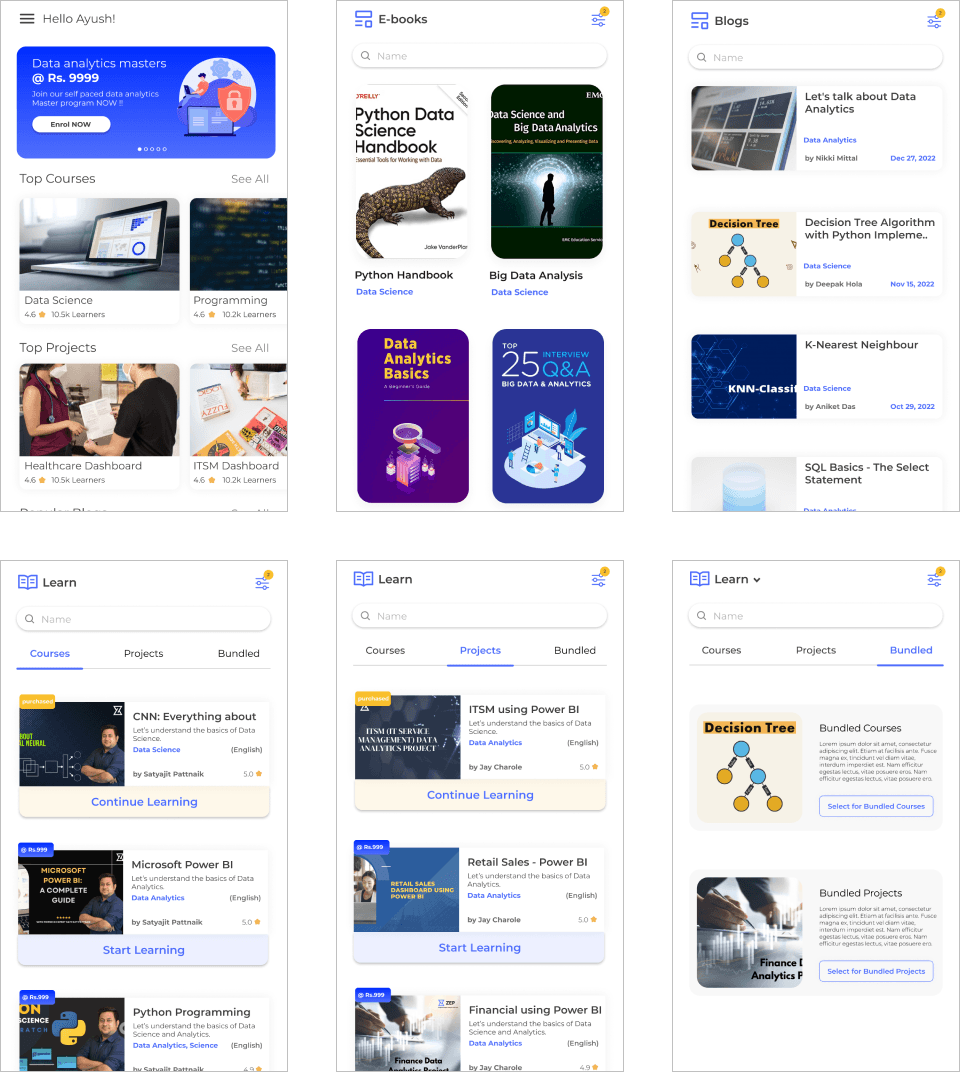Click Start Learning under Retail Sales - Power BI

click(x=479, y=948)
